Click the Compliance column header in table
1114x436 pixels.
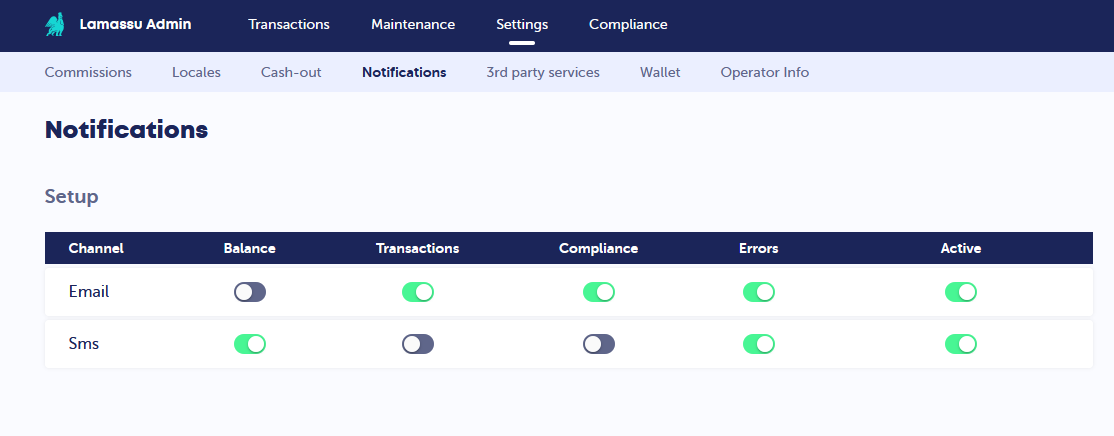point(598,249)
